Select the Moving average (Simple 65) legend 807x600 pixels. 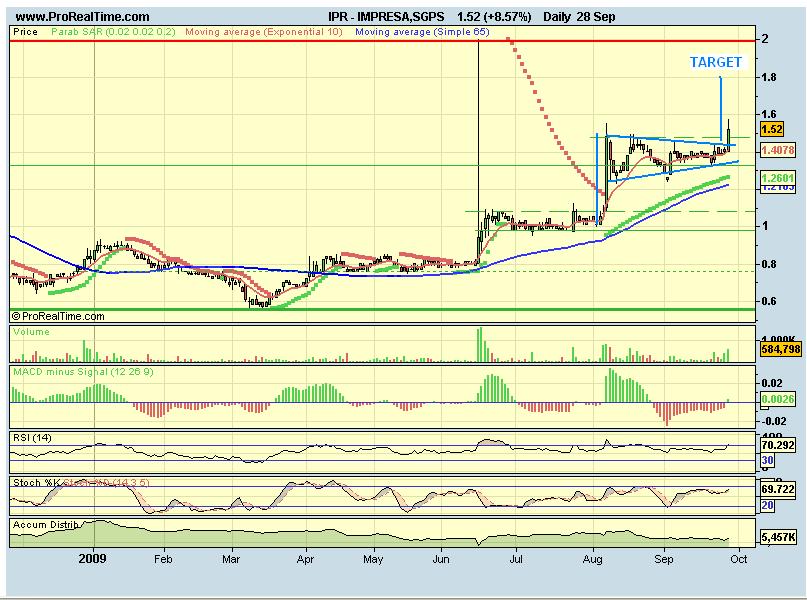(x=422, y=32)
